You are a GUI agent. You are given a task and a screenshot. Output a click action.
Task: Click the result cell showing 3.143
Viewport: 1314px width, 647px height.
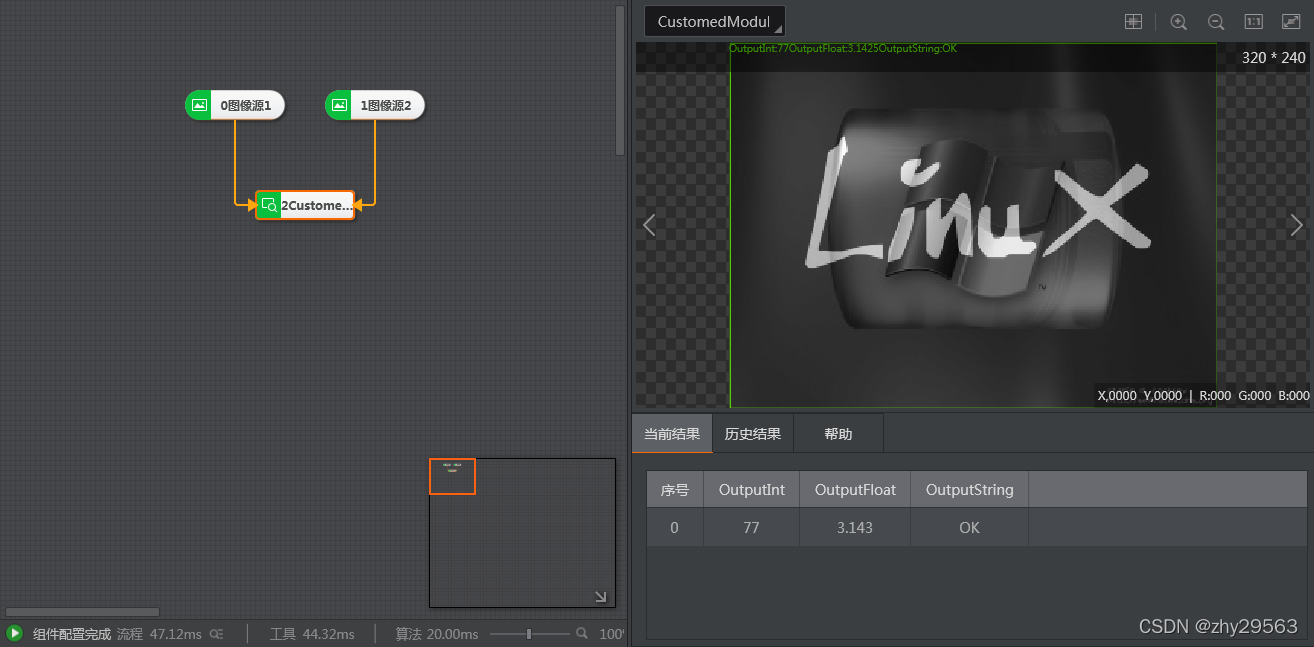coord(855,527)
